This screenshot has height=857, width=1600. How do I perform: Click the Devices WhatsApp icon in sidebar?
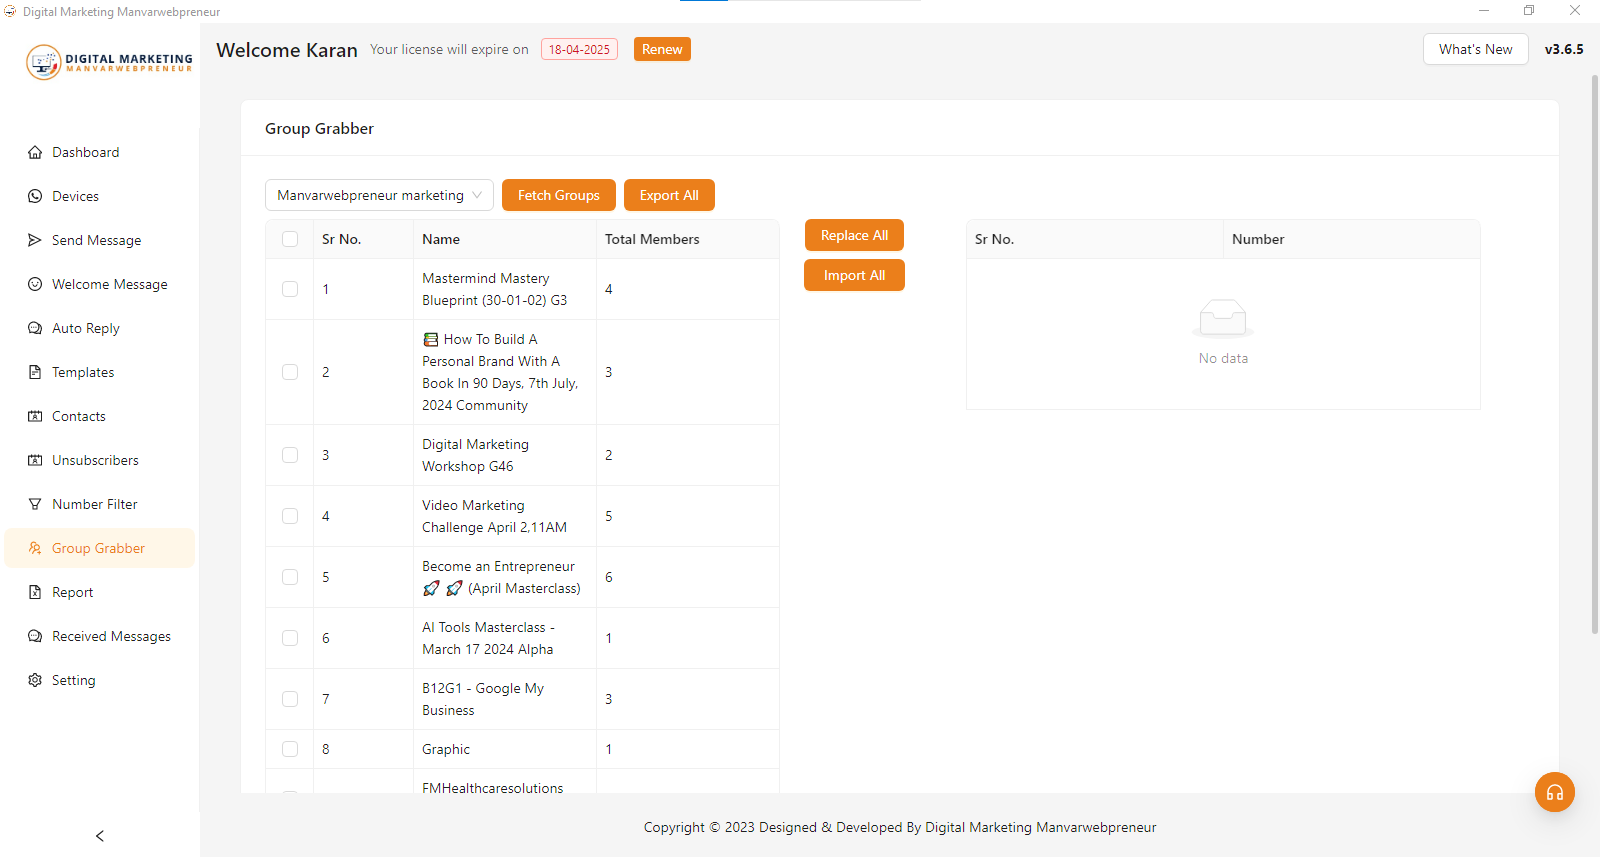tap(35, 197)
